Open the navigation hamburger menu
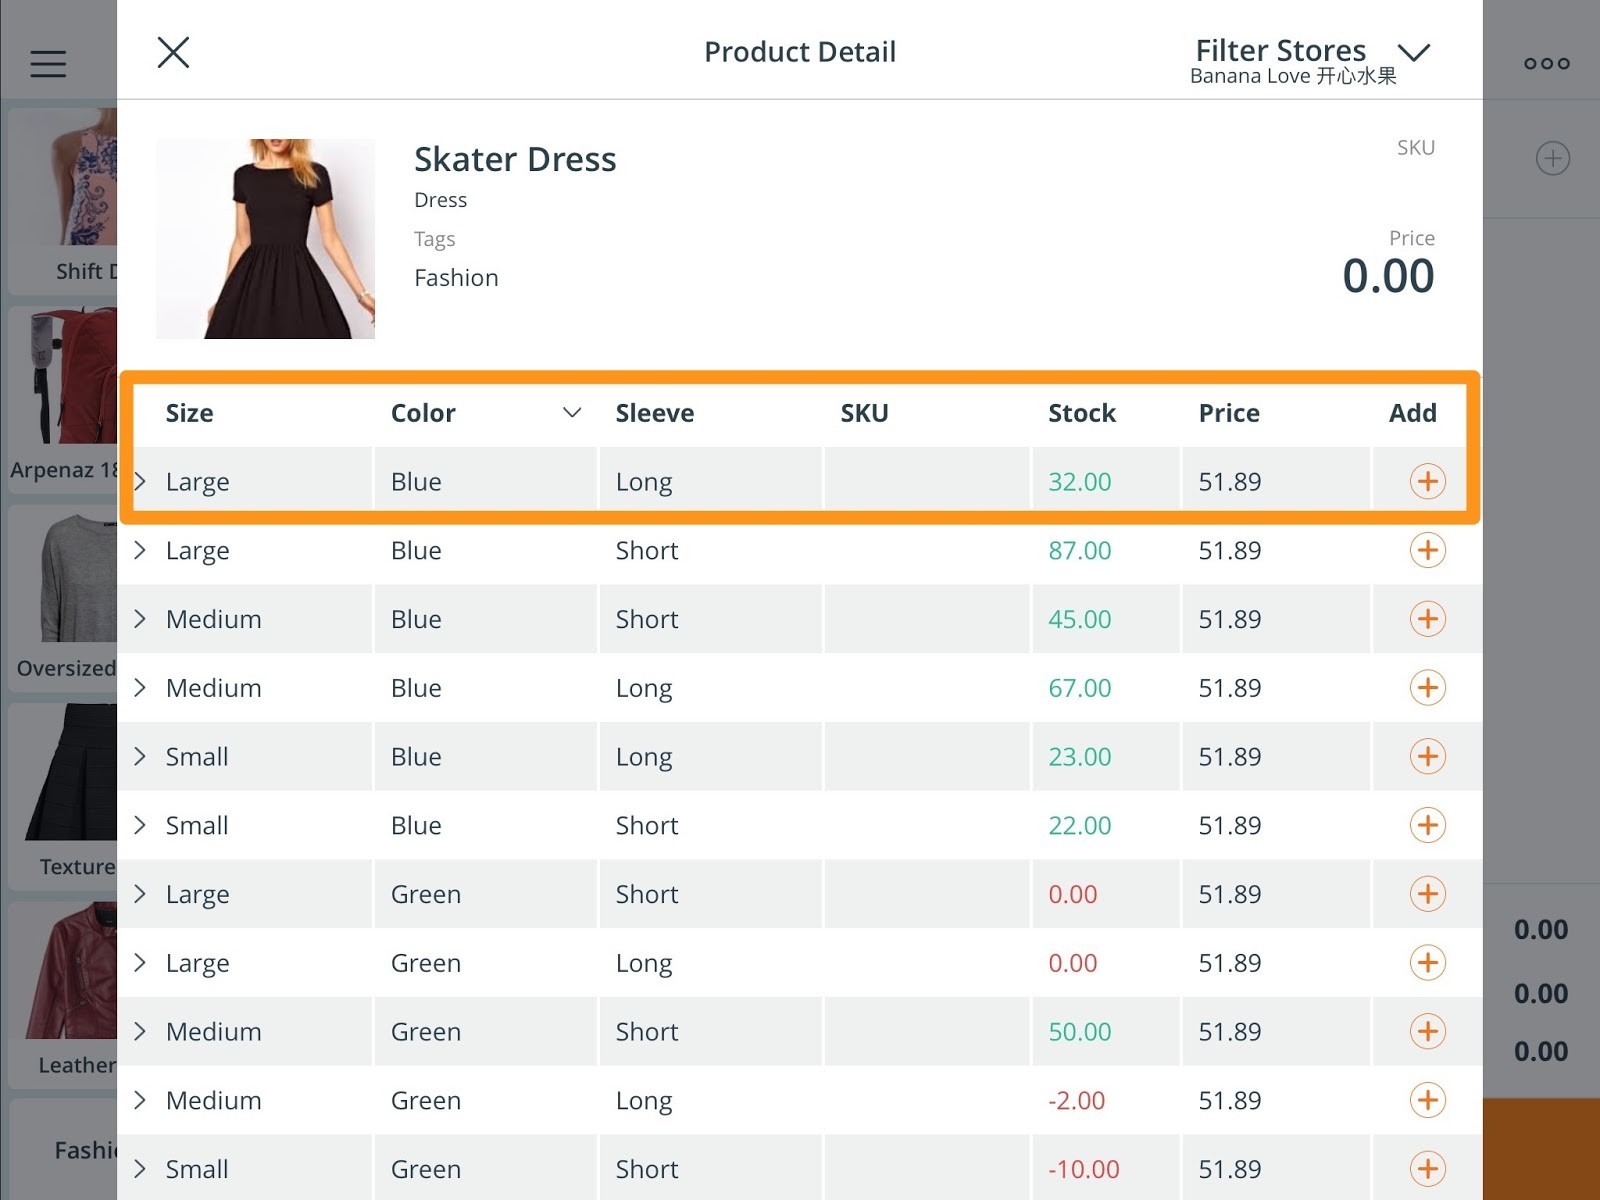The height and width of the screenshot is (1200, 1600). click(x=47, y=62)
